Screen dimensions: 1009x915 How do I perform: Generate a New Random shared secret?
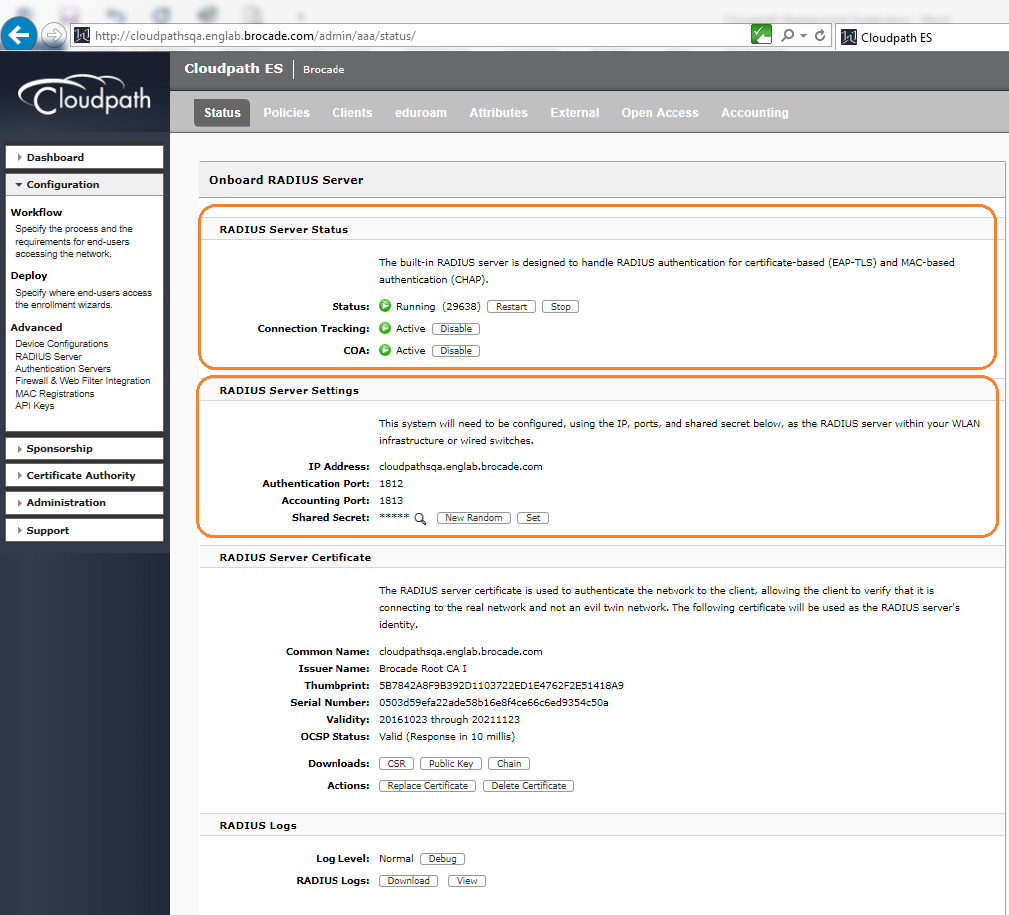click(x=474, y=518)
